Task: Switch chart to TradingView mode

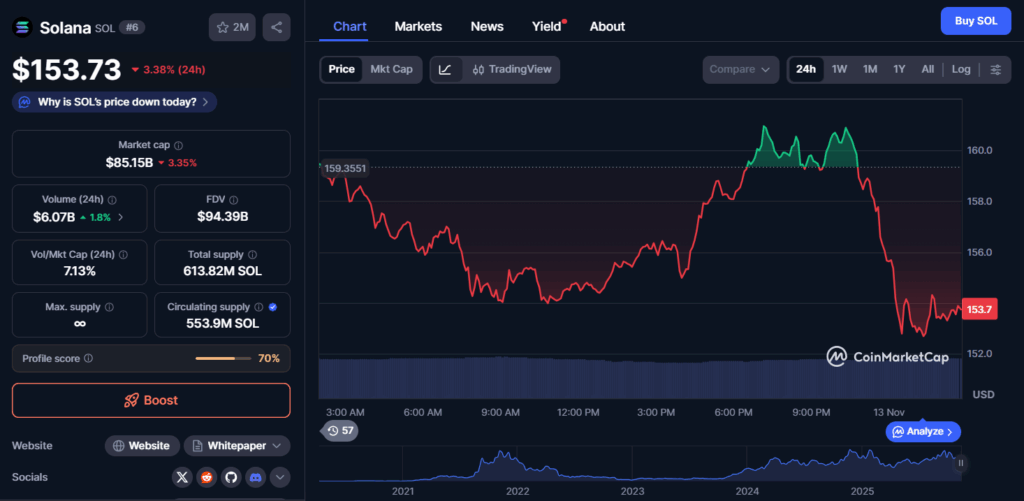Action: click(x=510, y=69)
